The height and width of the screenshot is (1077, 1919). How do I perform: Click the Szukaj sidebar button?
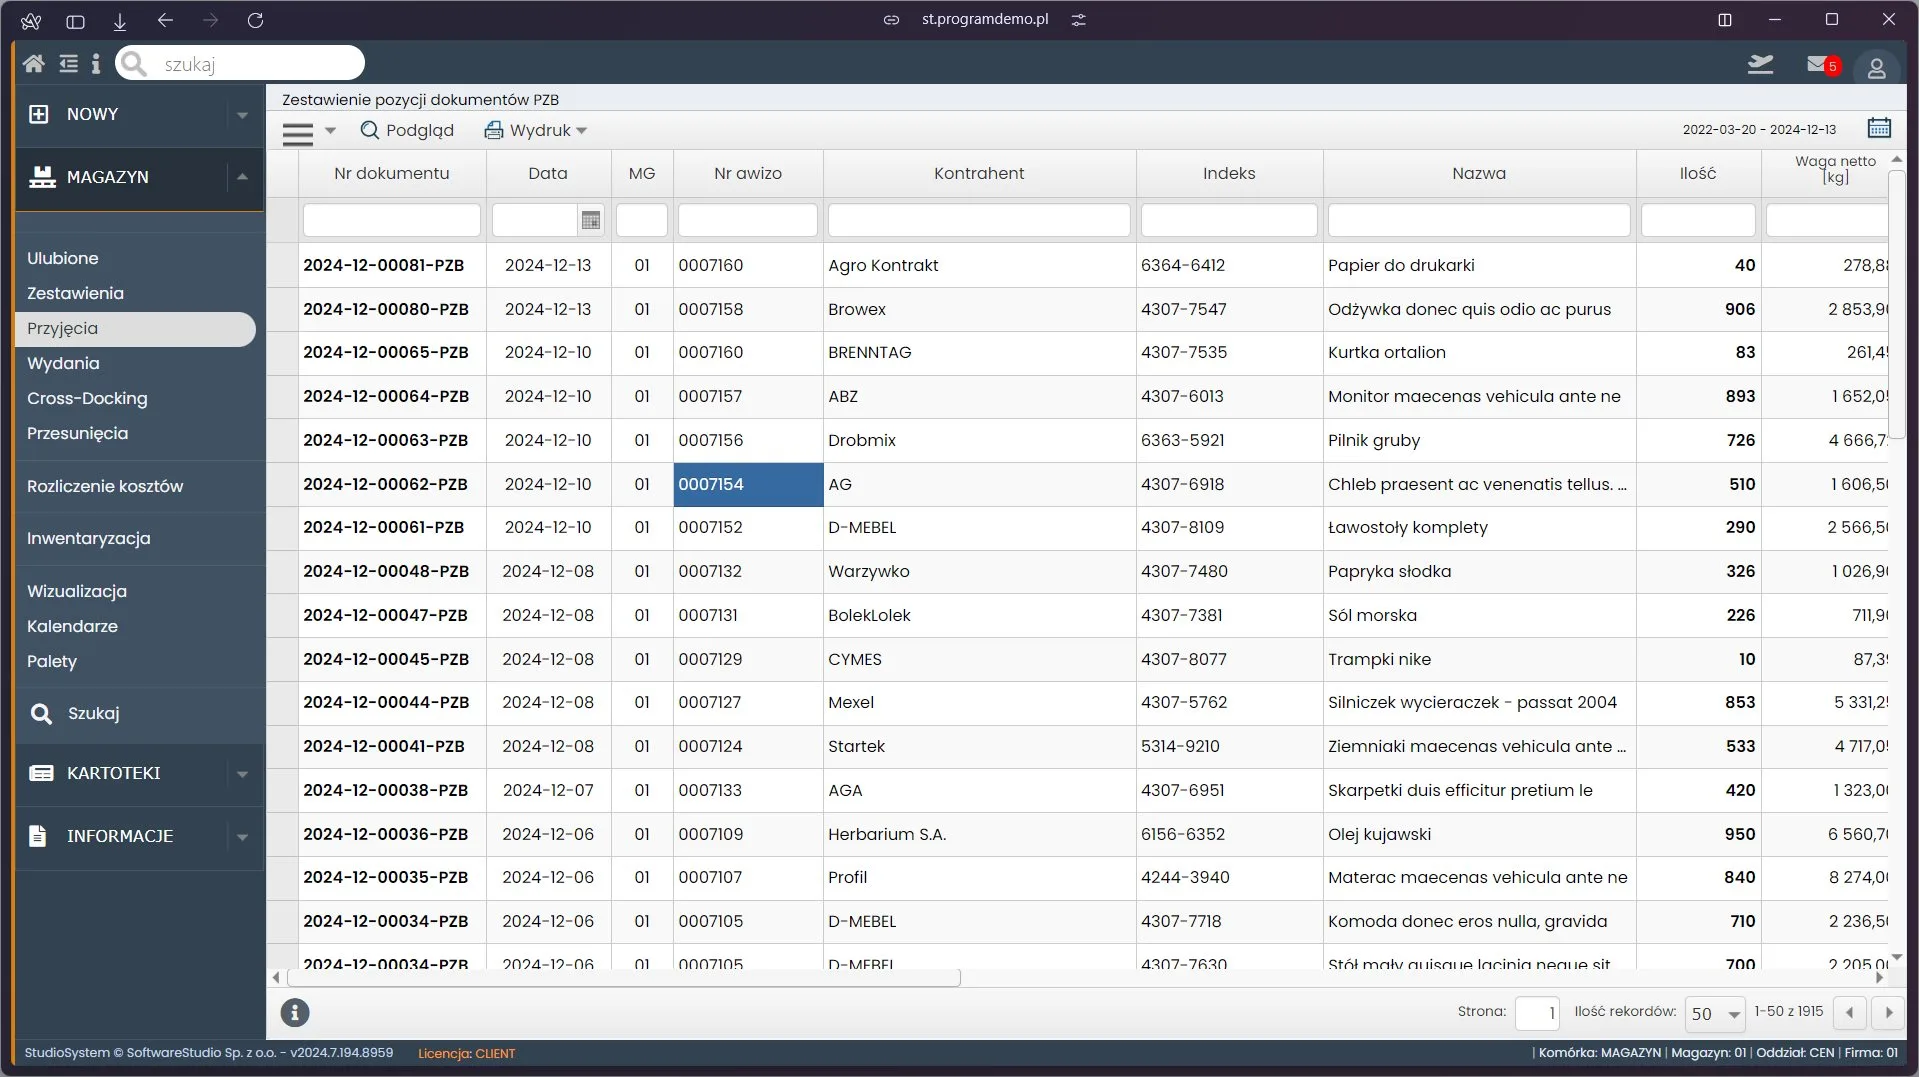click(75, 713)
